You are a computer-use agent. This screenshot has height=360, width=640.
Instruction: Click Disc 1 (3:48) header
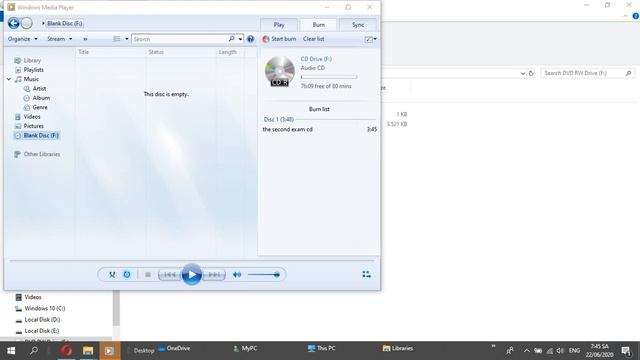pos(279,119)
